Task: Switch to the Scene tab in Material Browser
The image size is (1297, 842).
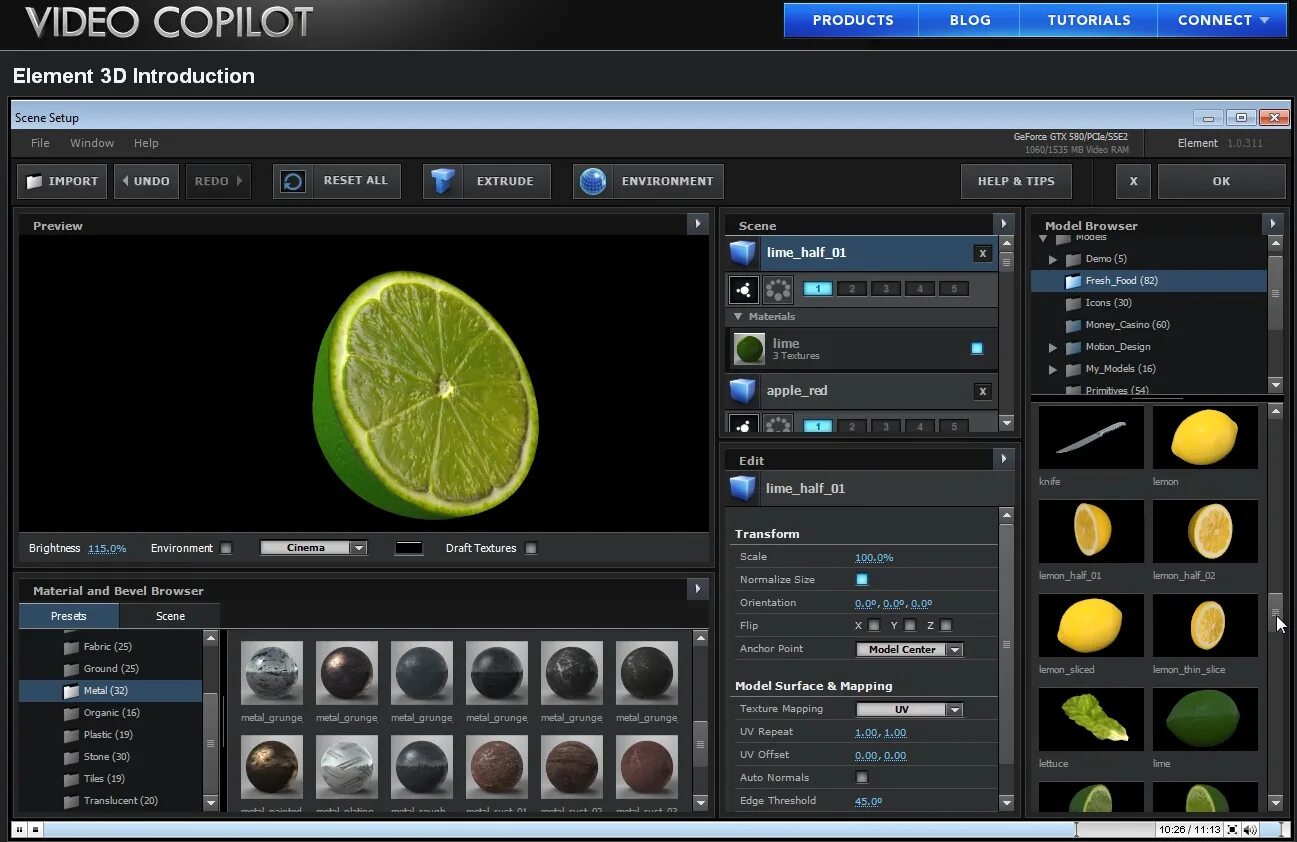Action: pos(170,616)
